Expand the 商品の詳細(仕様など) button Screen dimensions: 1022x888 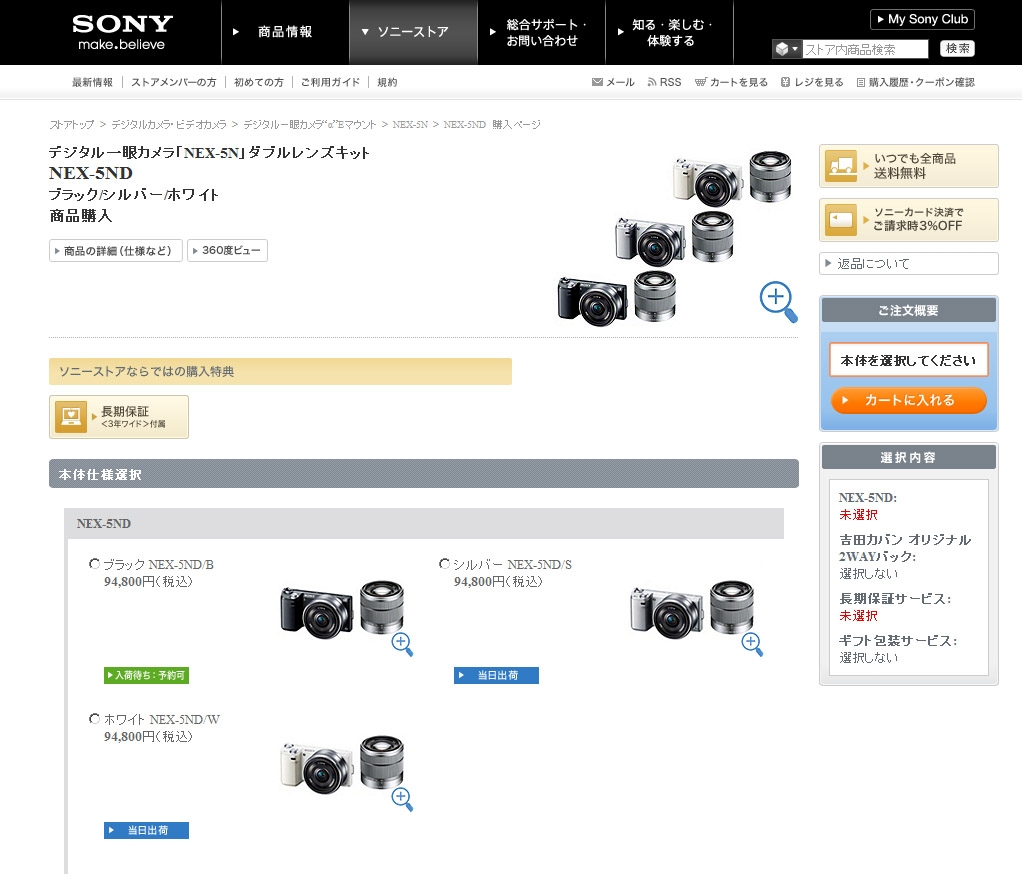116,251
